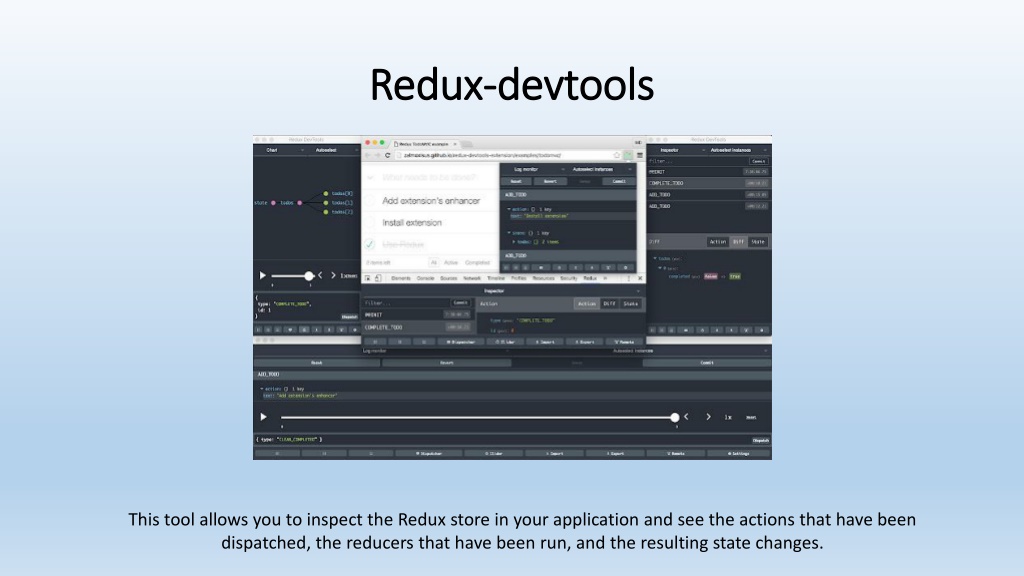Viewport: 1024px width, 576px height.
Task: Expand the todos node under state in popup
Action: [514, 242]
